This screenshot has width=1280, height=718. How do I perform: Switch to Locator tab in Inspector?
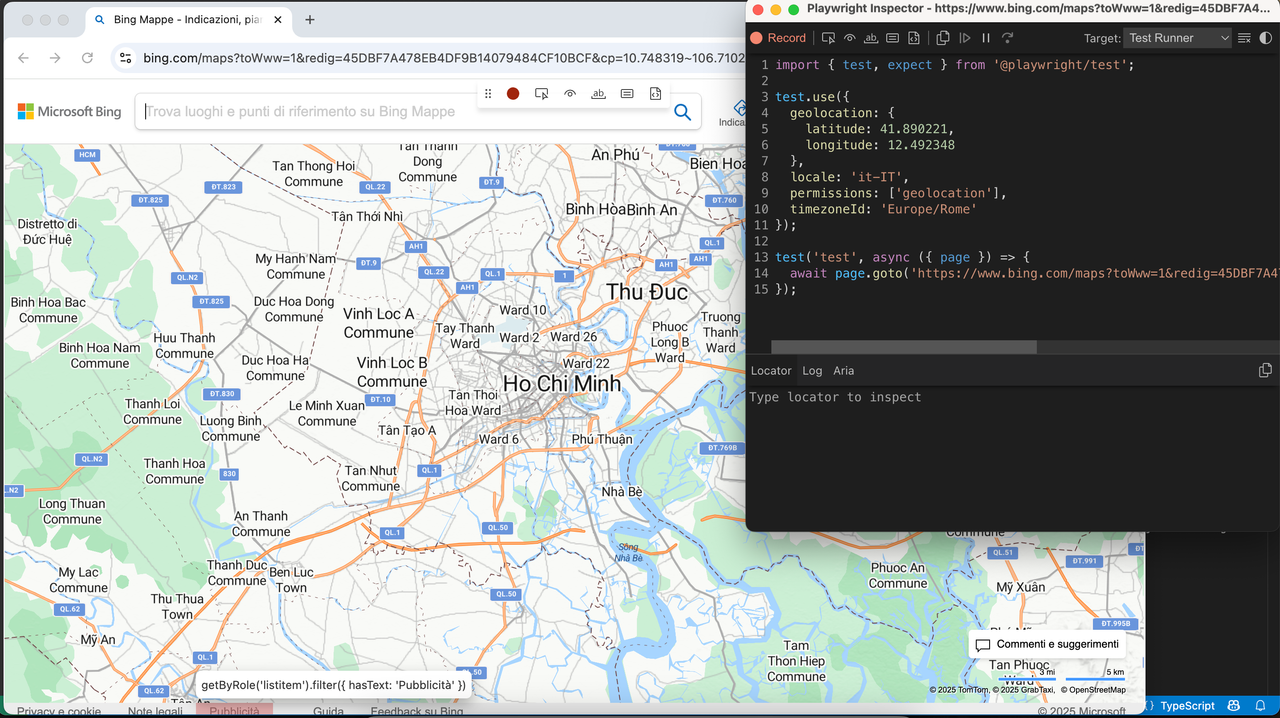[x=771, y=370]
